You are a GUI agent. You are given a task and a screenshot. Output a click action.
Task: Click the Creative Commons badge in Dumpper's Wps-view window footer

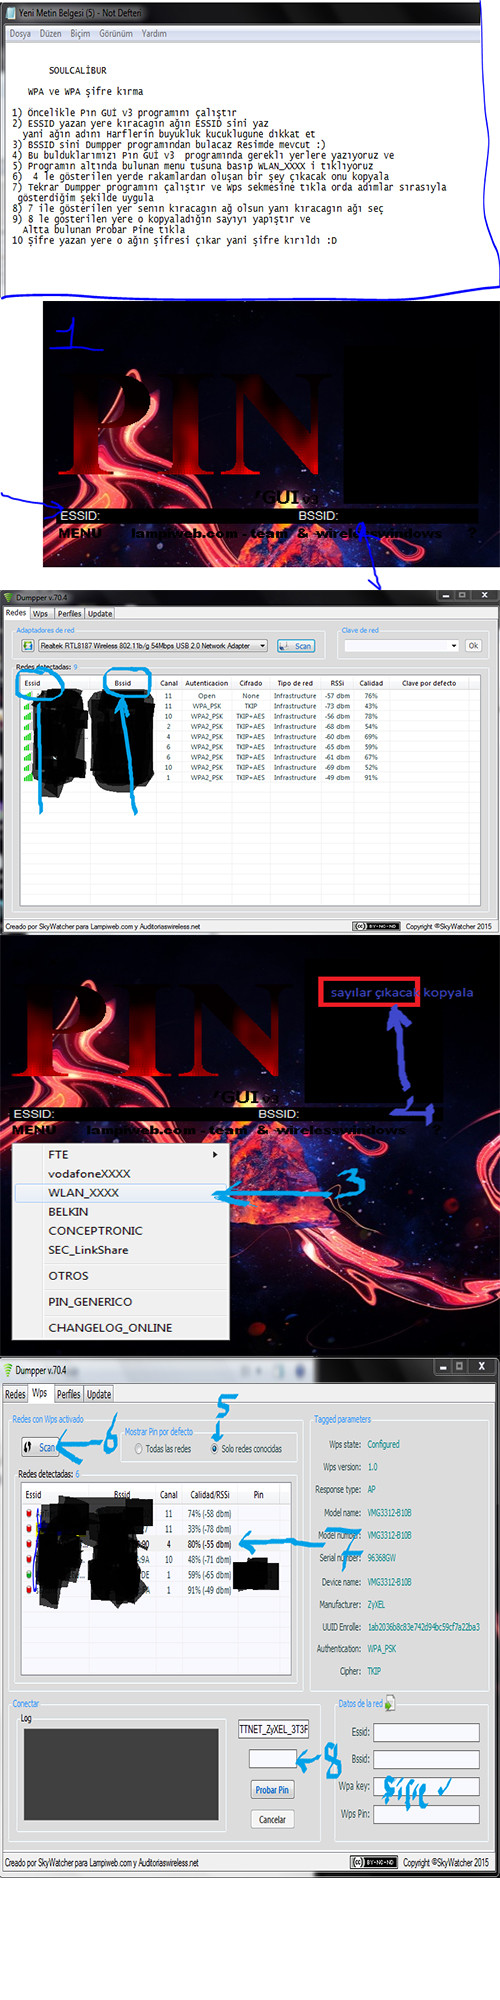[374, 1862]
